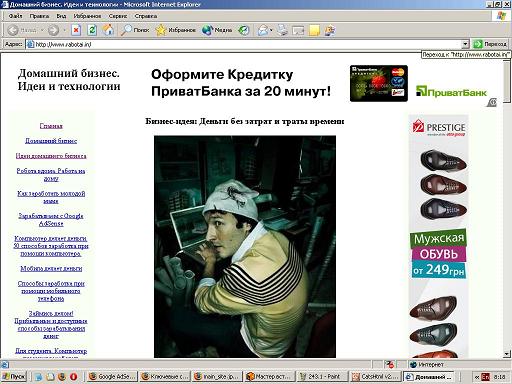The image size is (512, 384).
Task: Open dropdown arrow next to Forward button
Action: click(64, 30)
